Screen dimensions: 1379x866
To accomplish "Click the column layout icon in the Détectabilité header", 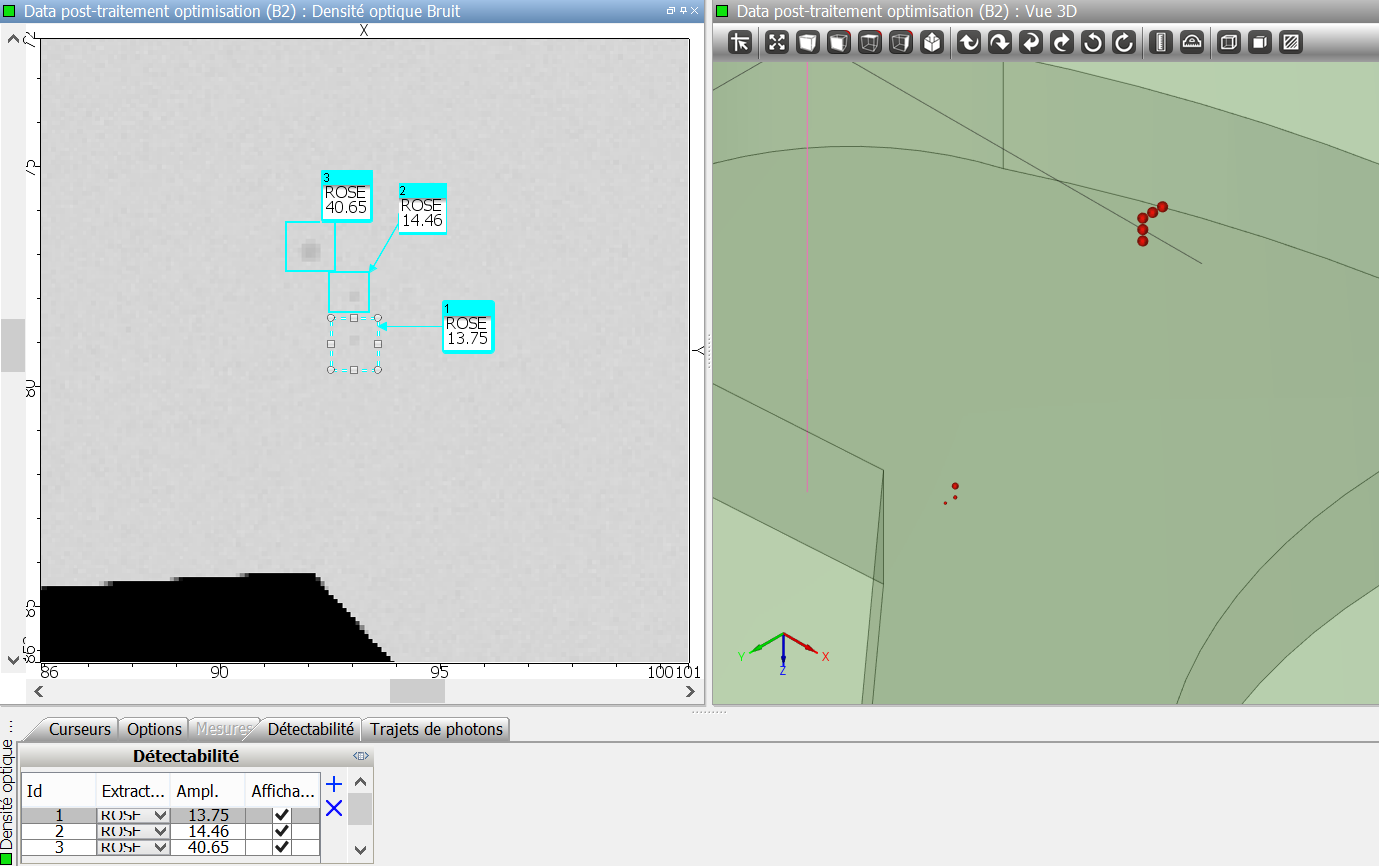I will [x=361, y=757].
